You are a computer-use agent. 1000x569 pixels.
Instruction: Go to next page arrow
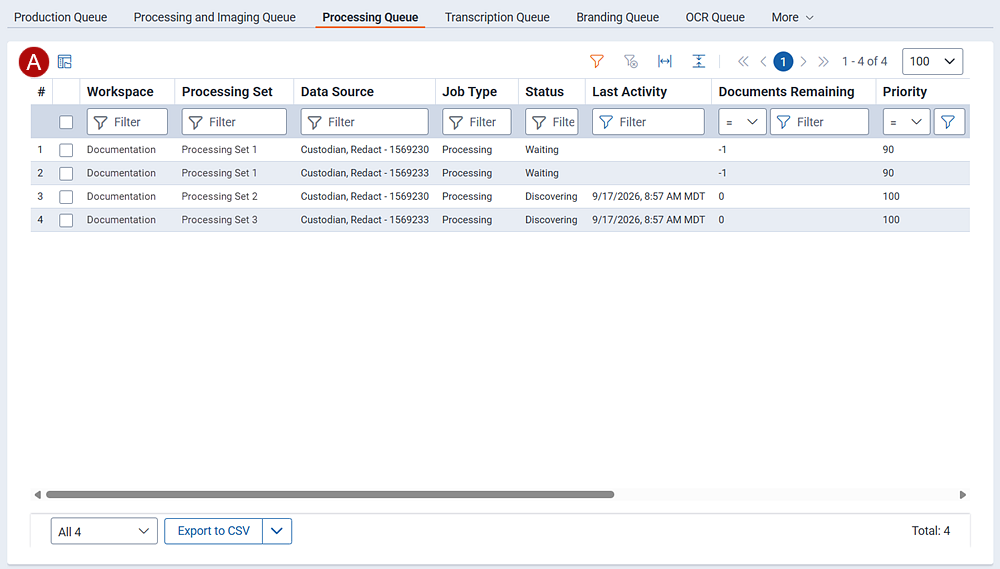click(804, 61)
